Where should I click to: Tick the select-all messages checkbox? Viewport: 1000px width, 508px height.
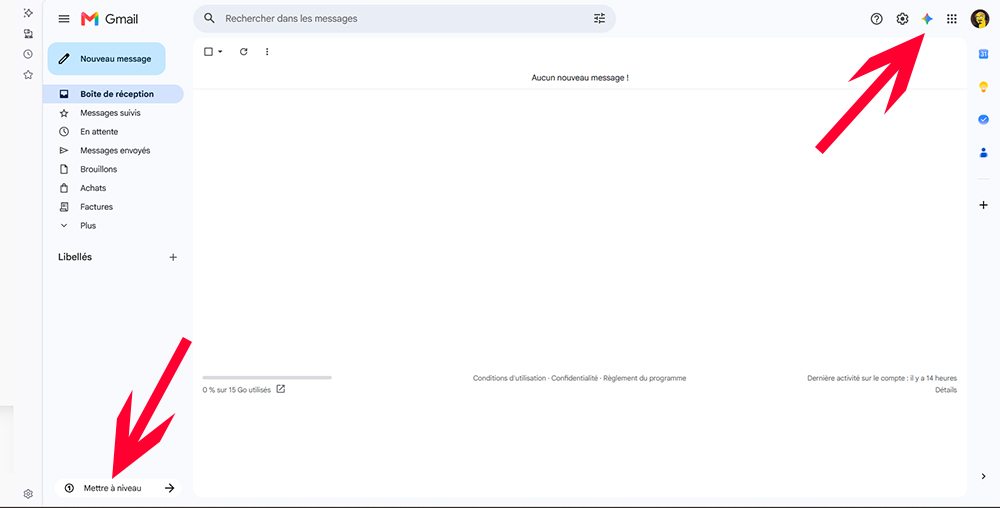(x=209, y=52)
